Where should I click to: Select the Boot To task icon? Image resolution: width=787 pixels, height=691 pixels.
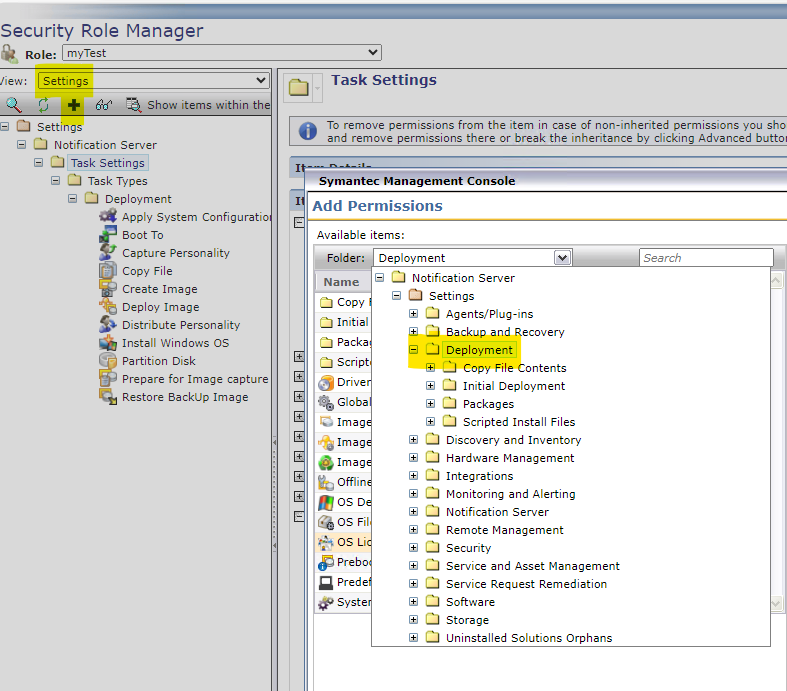107,235
